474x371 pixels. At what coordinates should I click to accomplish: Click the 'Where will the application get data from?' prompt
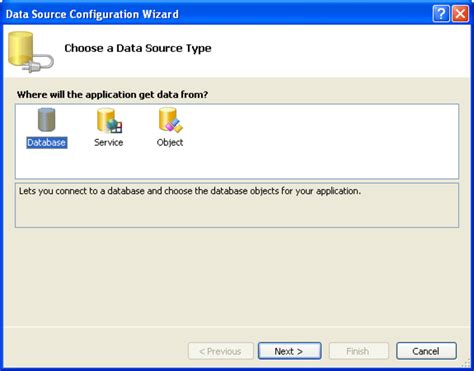pos(112,95)
